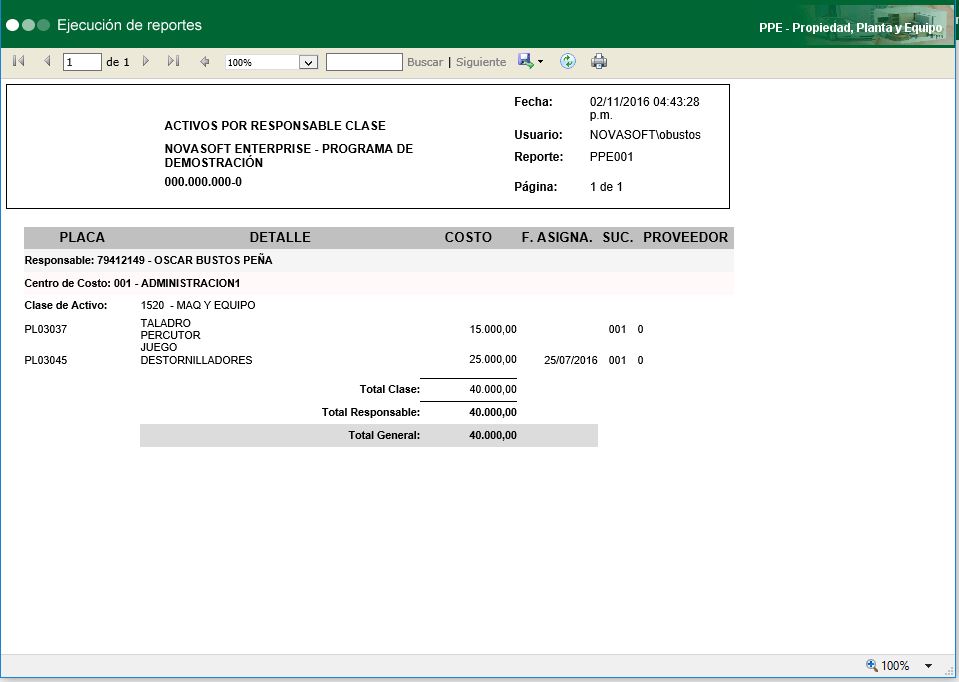The width and height of the screenshot is (959, 682).
Task: Click the report code PPE001
Action: [612, 157]
